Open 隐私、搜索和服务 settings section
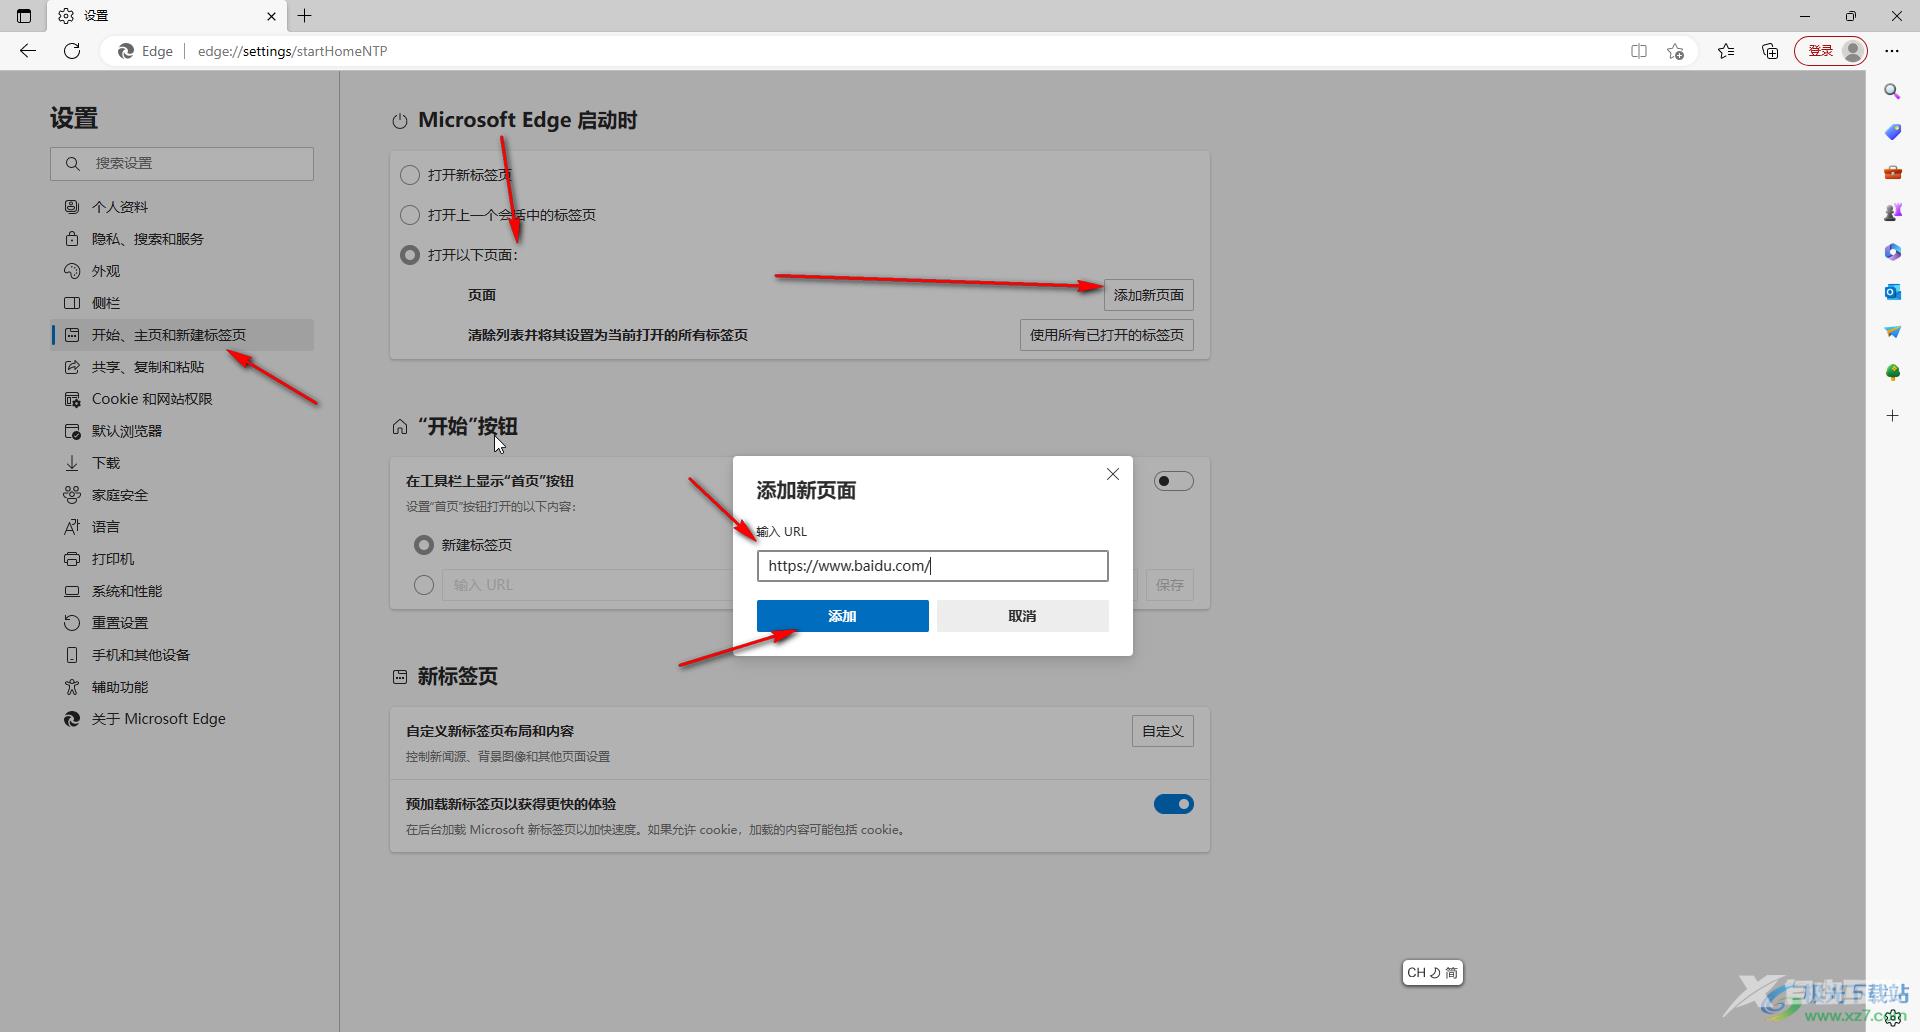The width and height of the screenshot is (1920, 1032). [182, 239]
